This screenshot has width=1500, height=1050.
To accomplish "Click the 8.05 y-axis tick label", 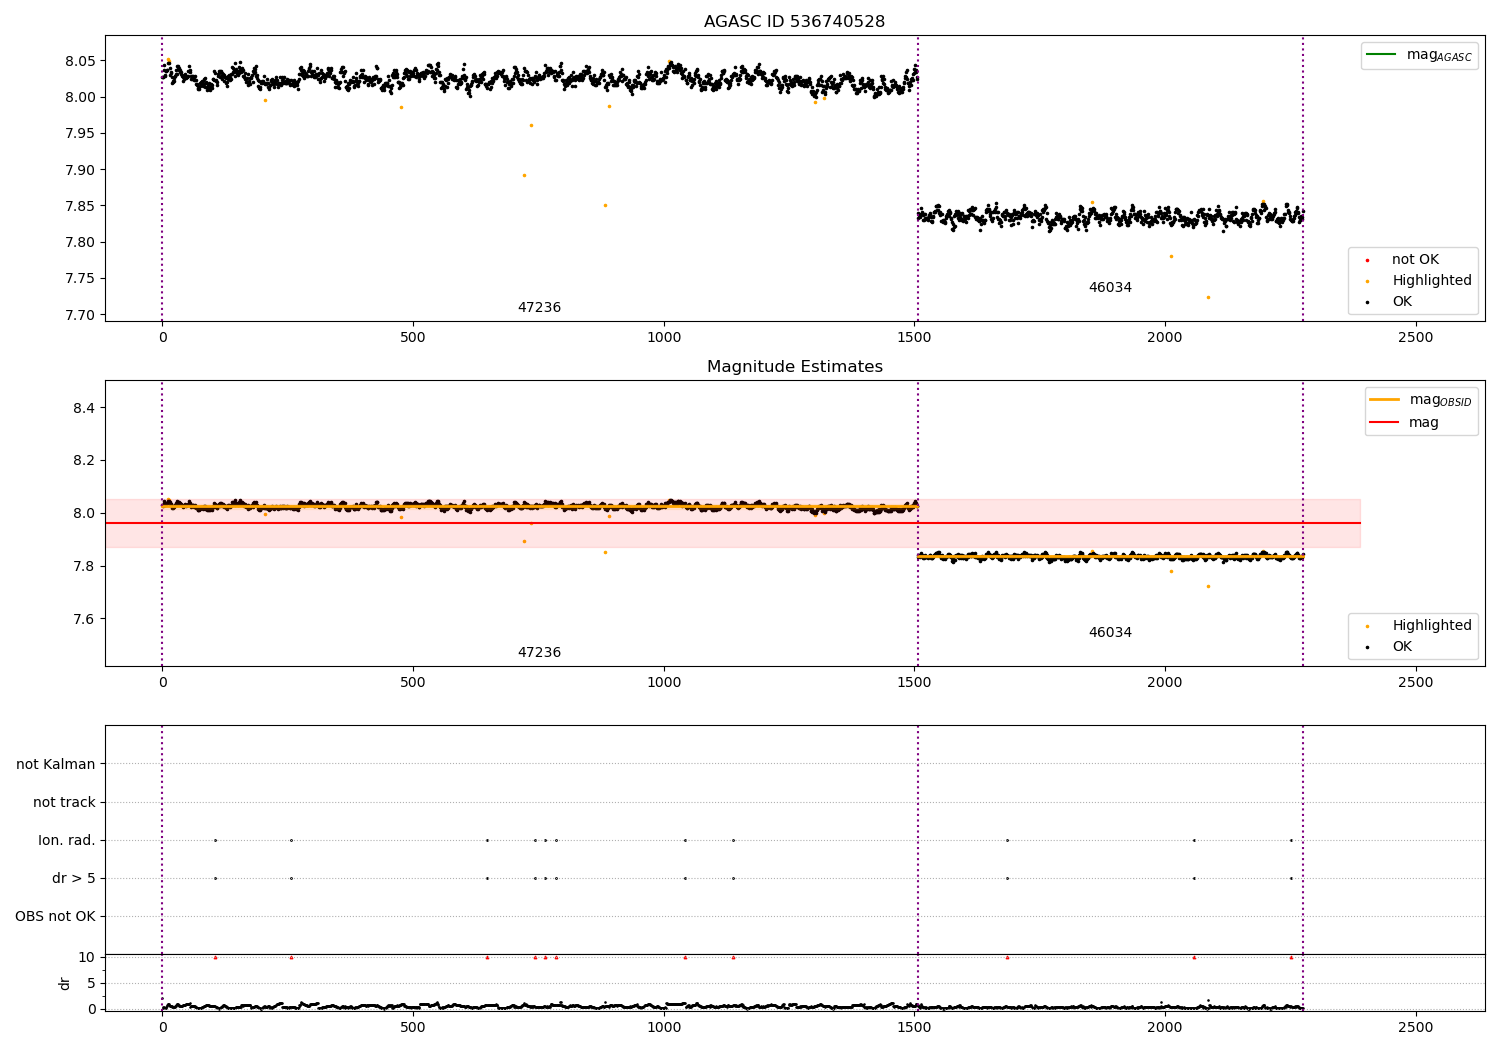I will [x=80, y=61].
